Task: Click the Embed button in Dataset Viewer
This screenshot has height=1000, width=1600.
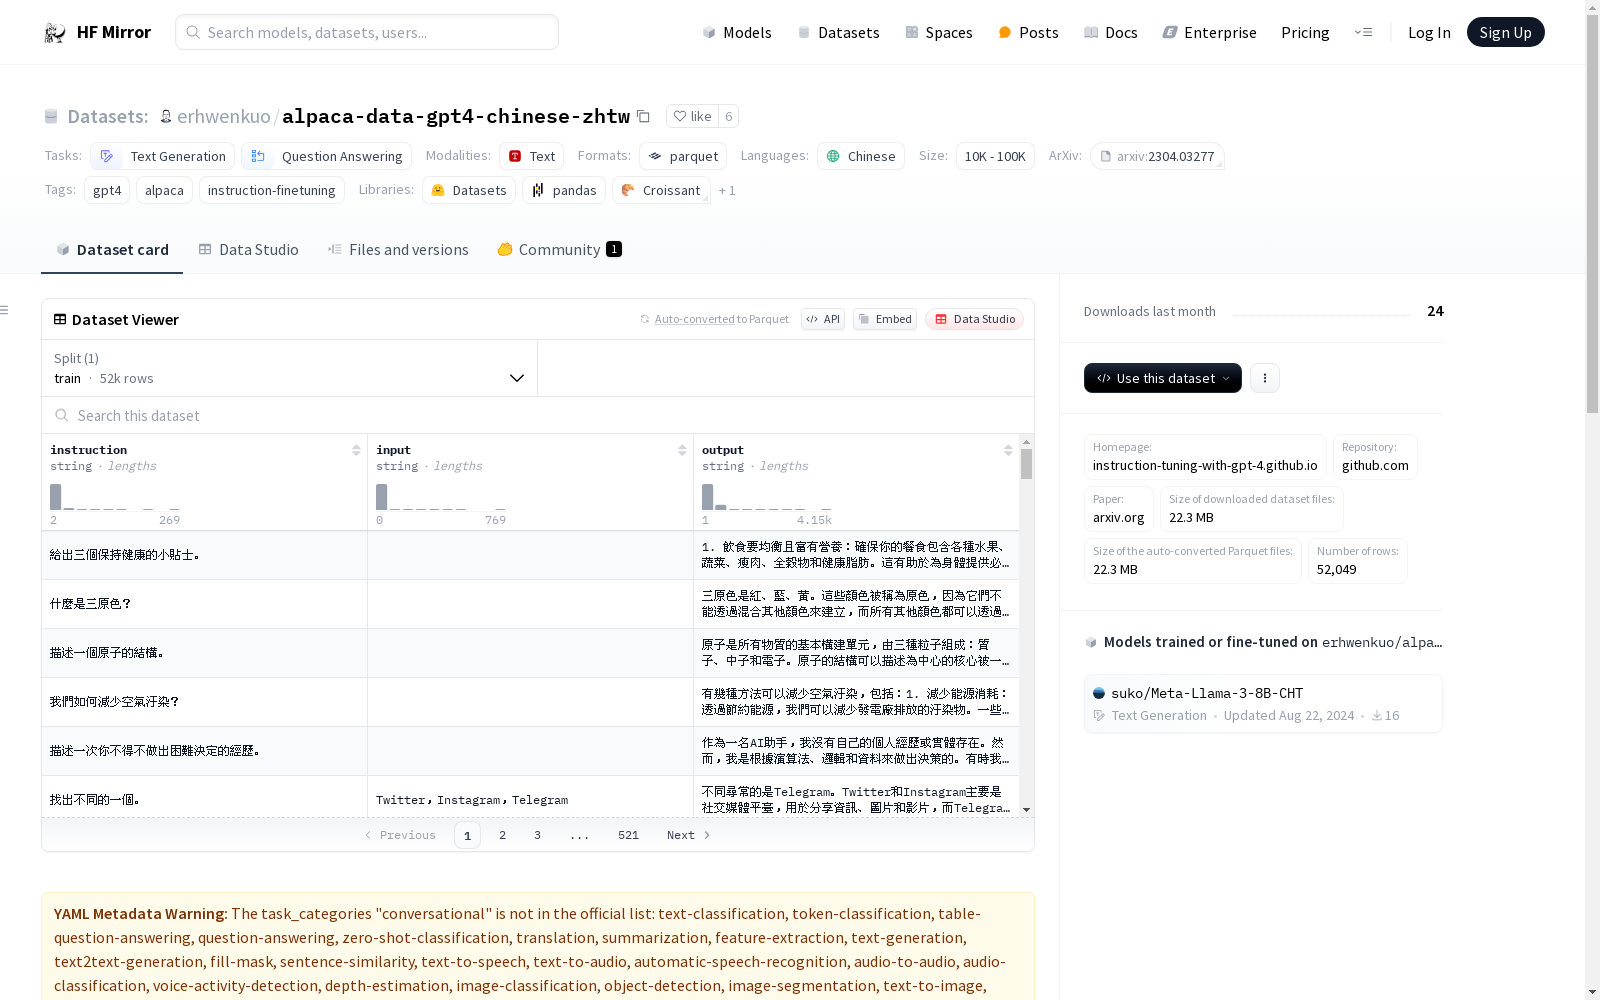Action: [x=885, y=319]
